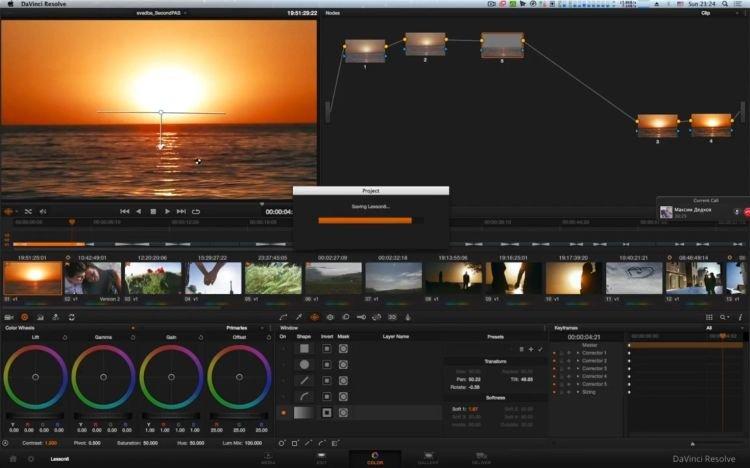Toggle Invert for the gradient window
This screenshot has width=750, height=468.
[327, 412]
